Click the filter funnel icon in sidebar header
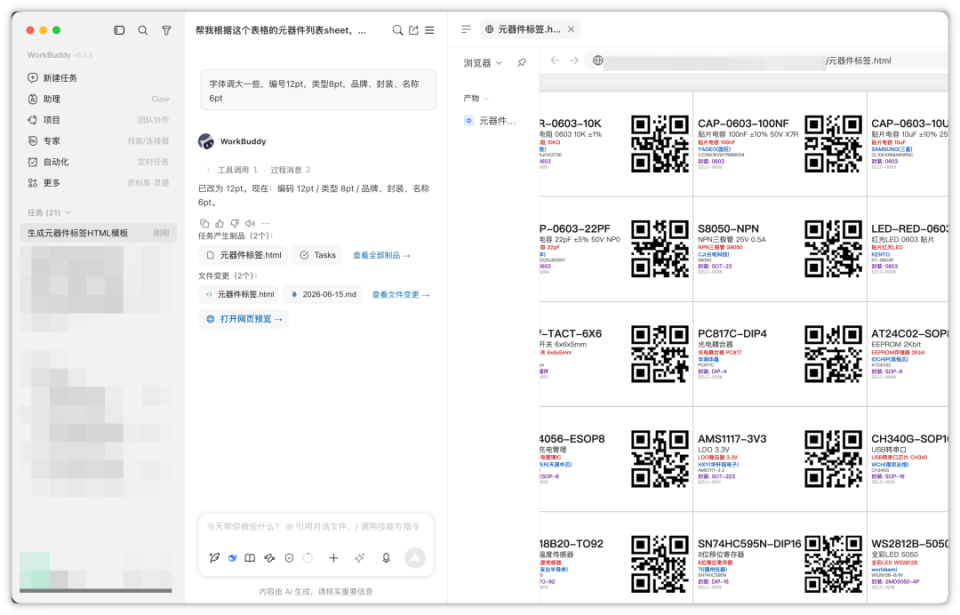 pyautogui.click(x=166, y=30)
